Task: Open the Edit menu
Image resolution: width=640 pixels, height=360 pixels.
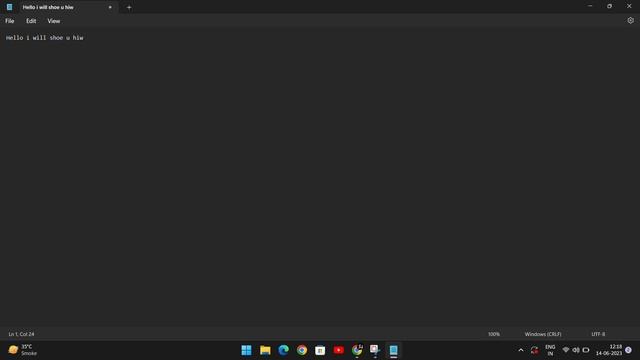Action: tap(31, 21)
